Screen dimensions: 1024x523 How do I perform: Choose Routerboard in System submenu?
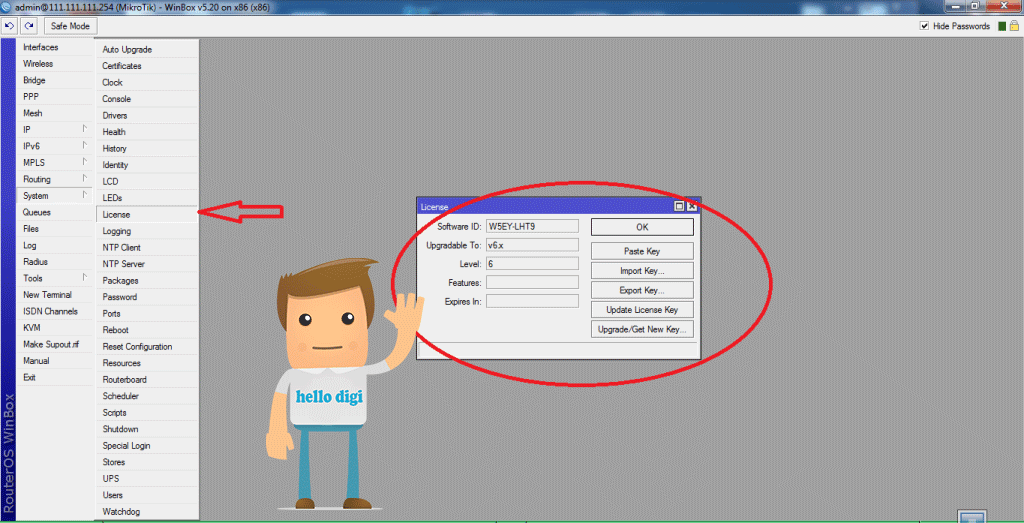click(146, 379)
